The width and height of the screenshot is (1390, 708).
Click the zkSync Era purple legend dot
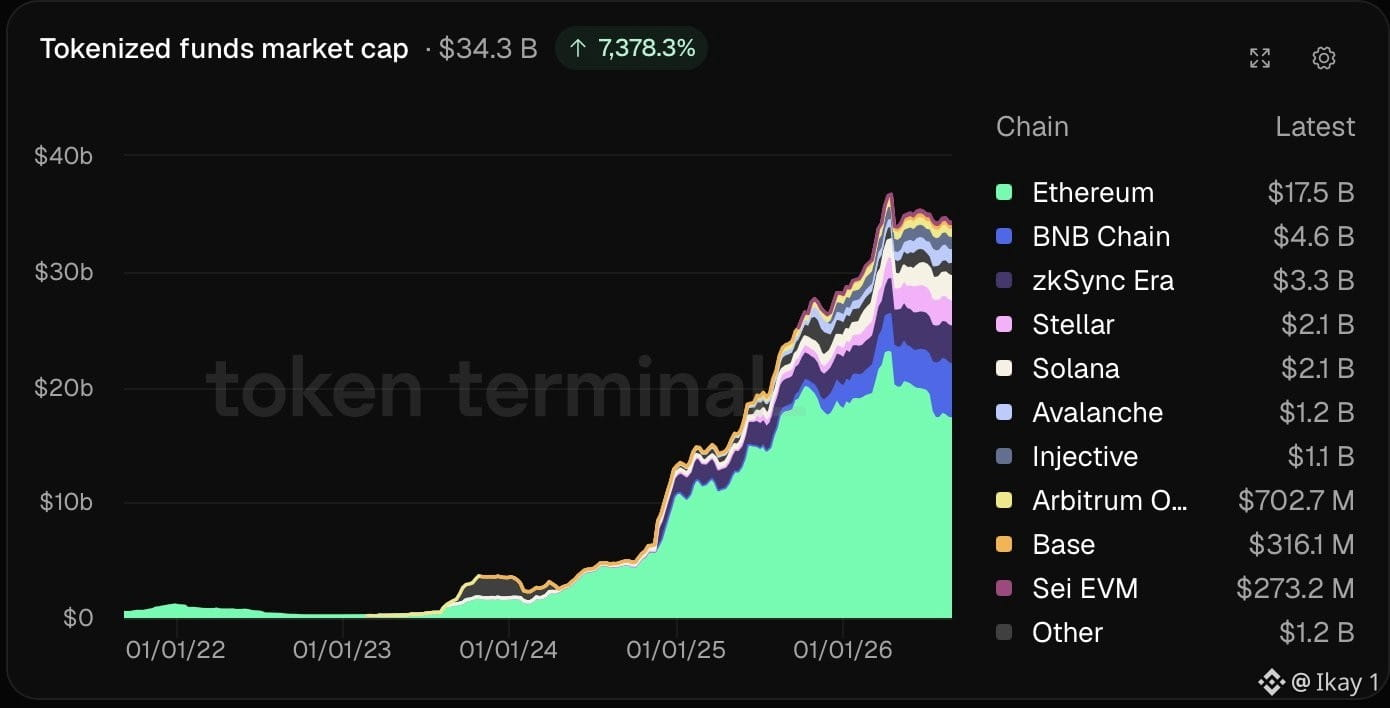pos(1005,280)
